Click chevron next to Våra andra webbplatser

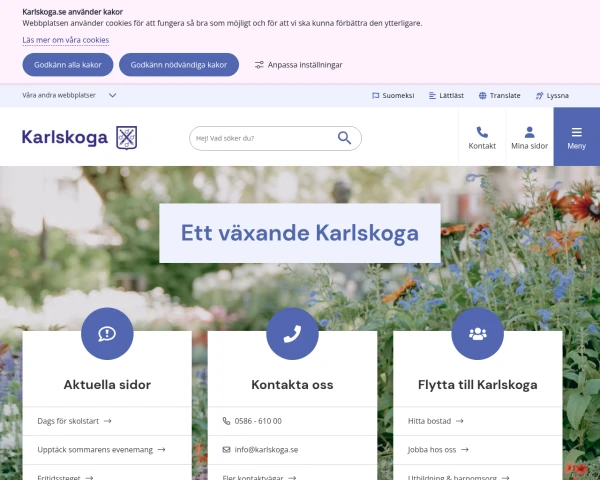[112, 95]
